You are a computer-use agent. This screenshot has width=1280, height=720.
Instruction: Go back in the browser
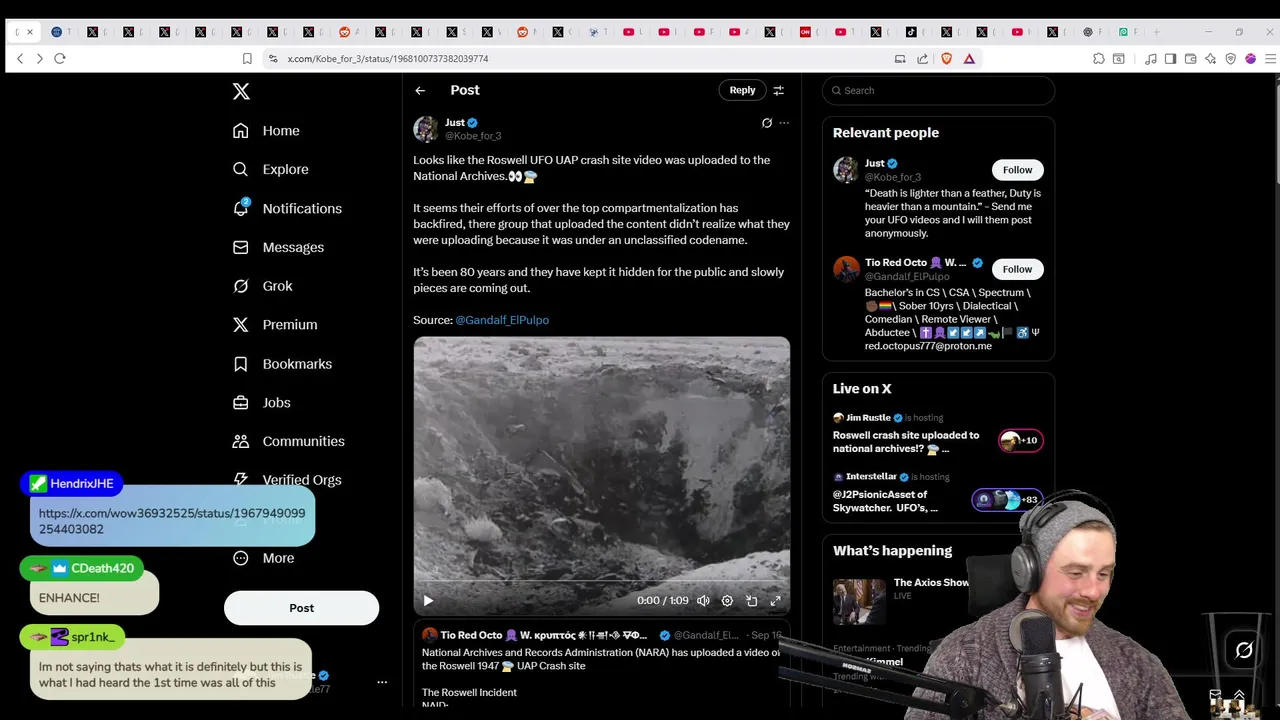tap(20, 59)
